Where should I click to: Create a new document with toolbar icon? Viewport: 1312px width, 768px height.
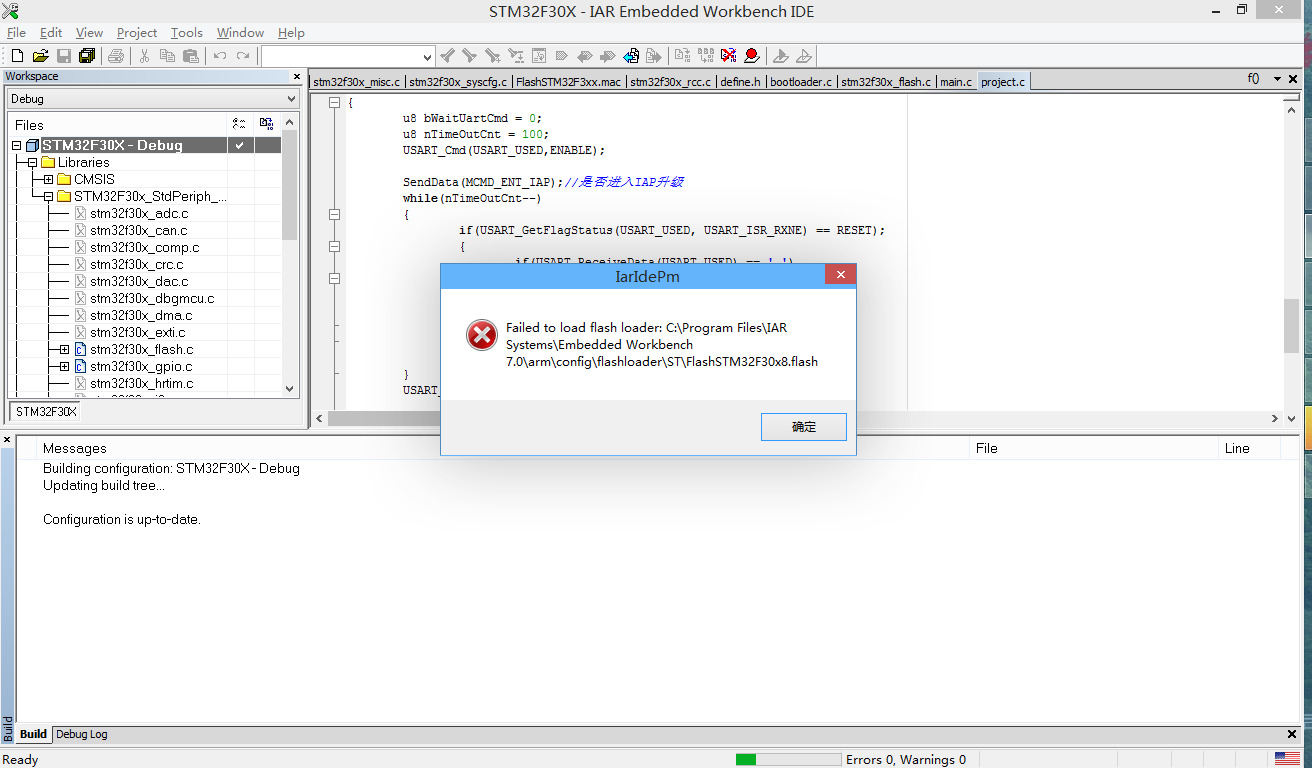point(17,56)
